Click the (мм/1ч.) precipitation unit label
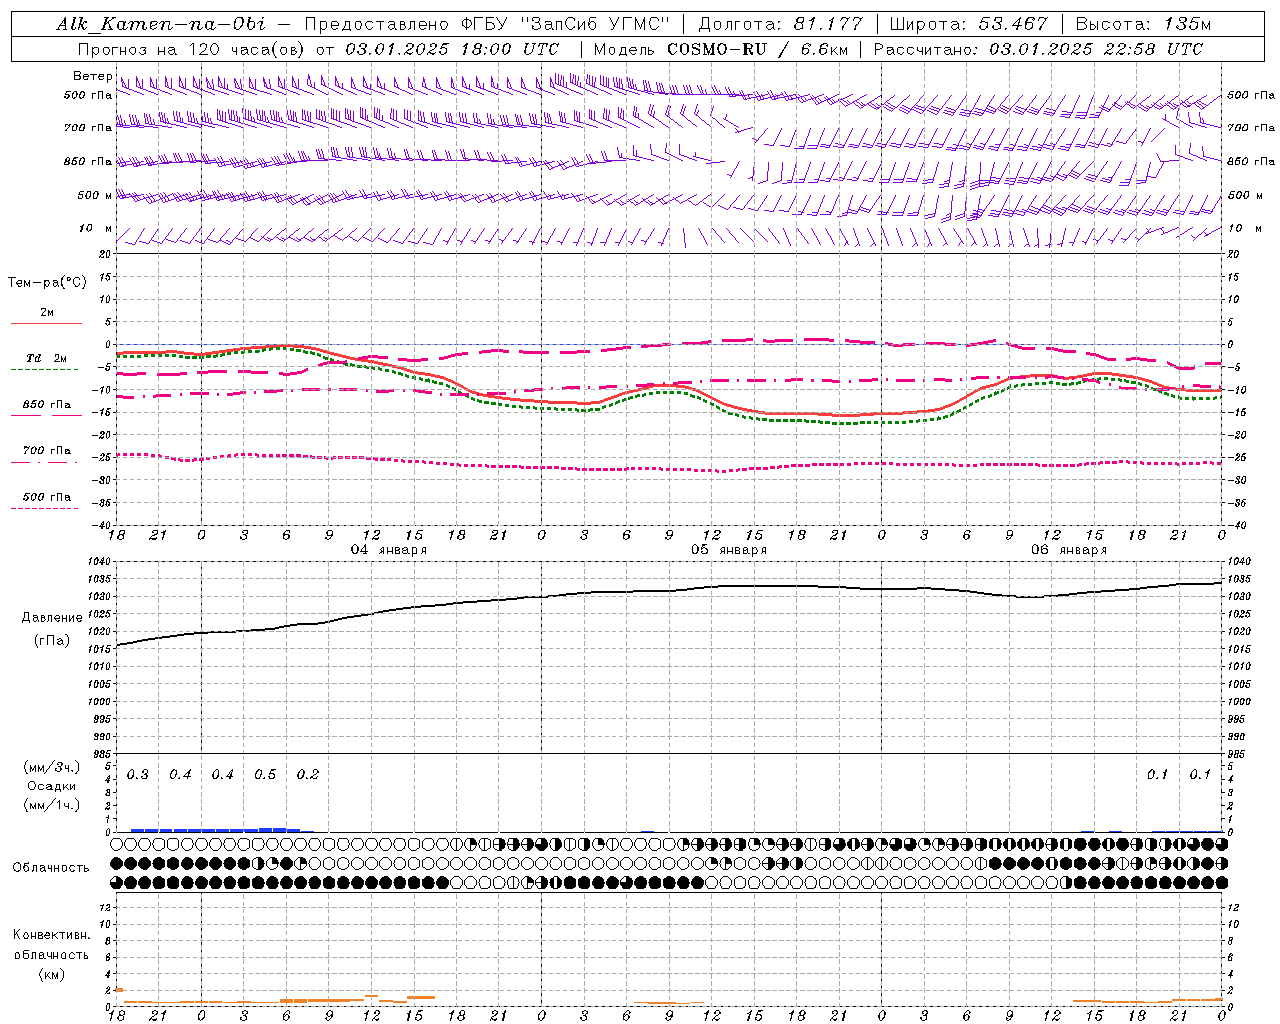The width and height of the screenshot is (1280, 1024). (52, 805)
